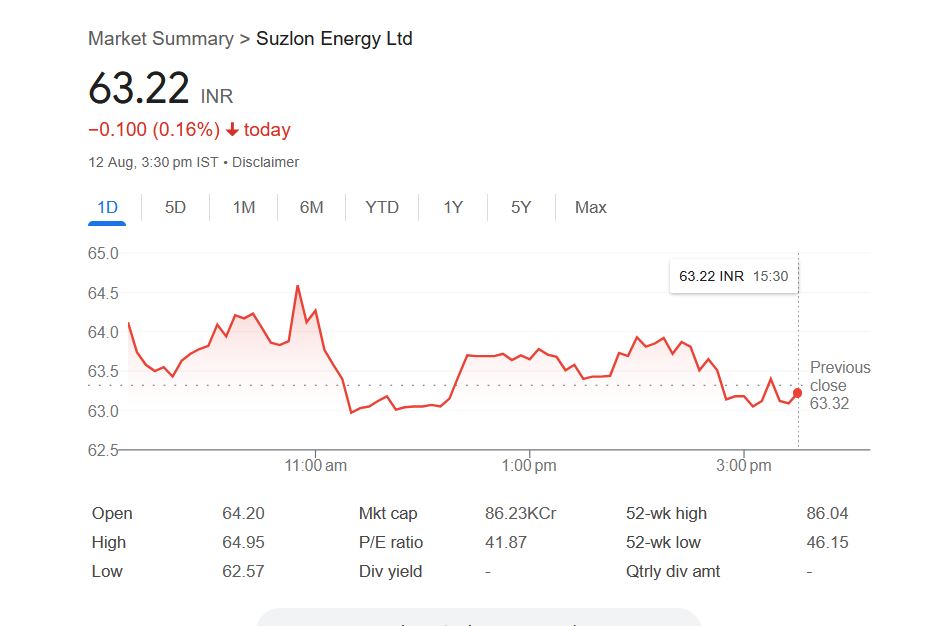The image size is (931, 626).
Task: Click the 63.22 INR 15:30 chart tooltip
Action: (733, 276)
